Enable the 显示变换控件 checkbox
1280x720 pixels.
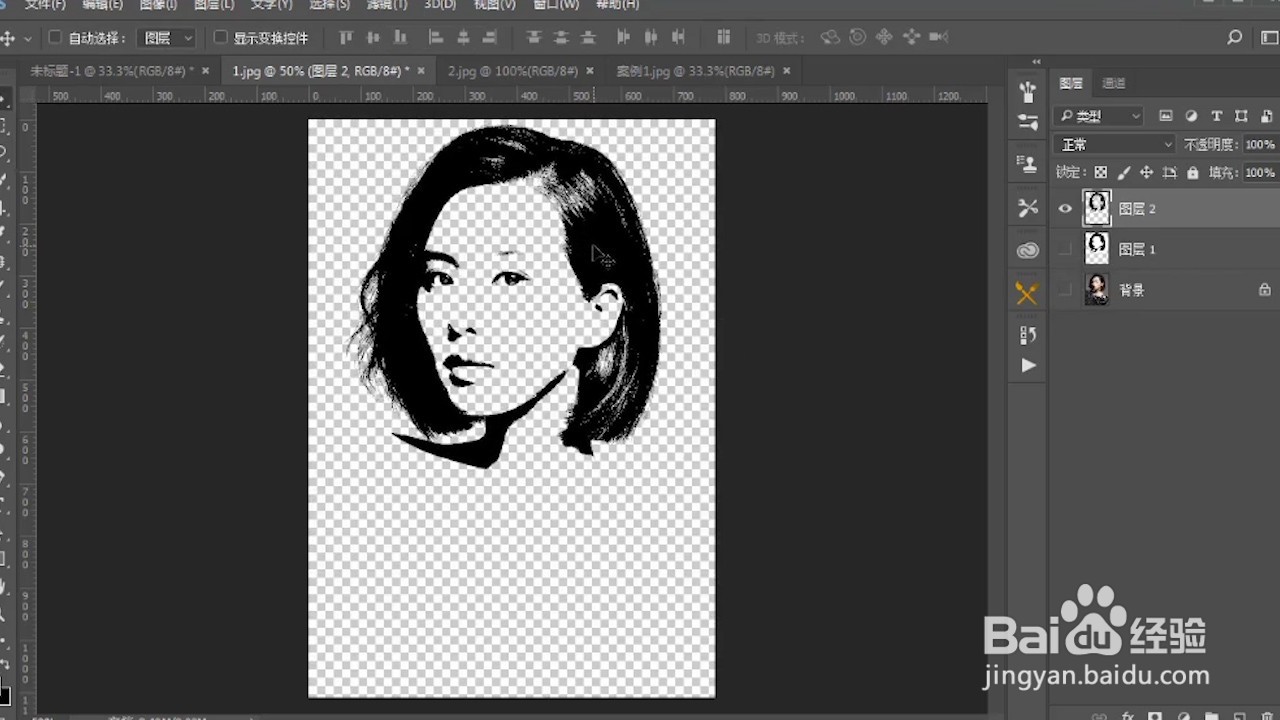pos(219,37)
